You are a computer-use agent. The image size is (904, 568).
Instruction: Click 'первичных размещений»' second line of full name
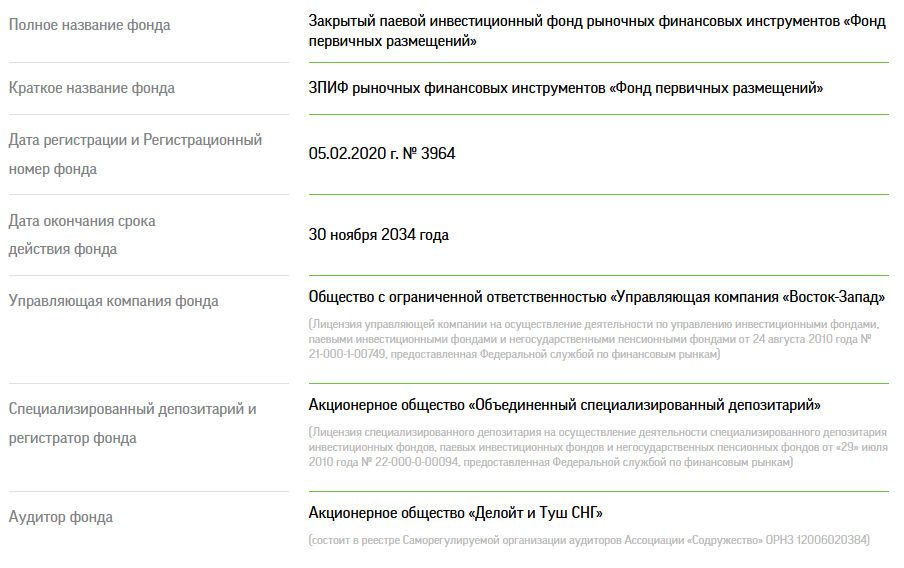[x=393, y=42]
